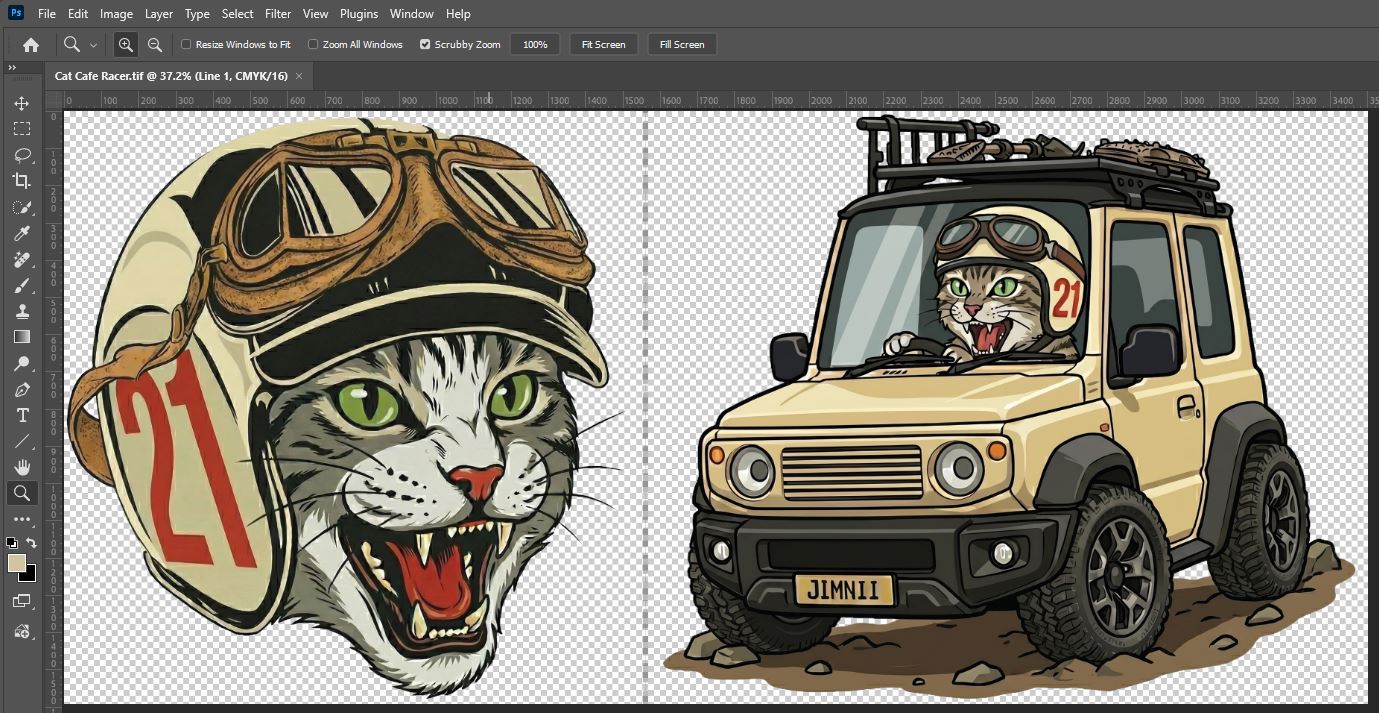Viewport: 1379px width, 713px height.
Task: Reset default foreground and background colors
Action: 11,542
